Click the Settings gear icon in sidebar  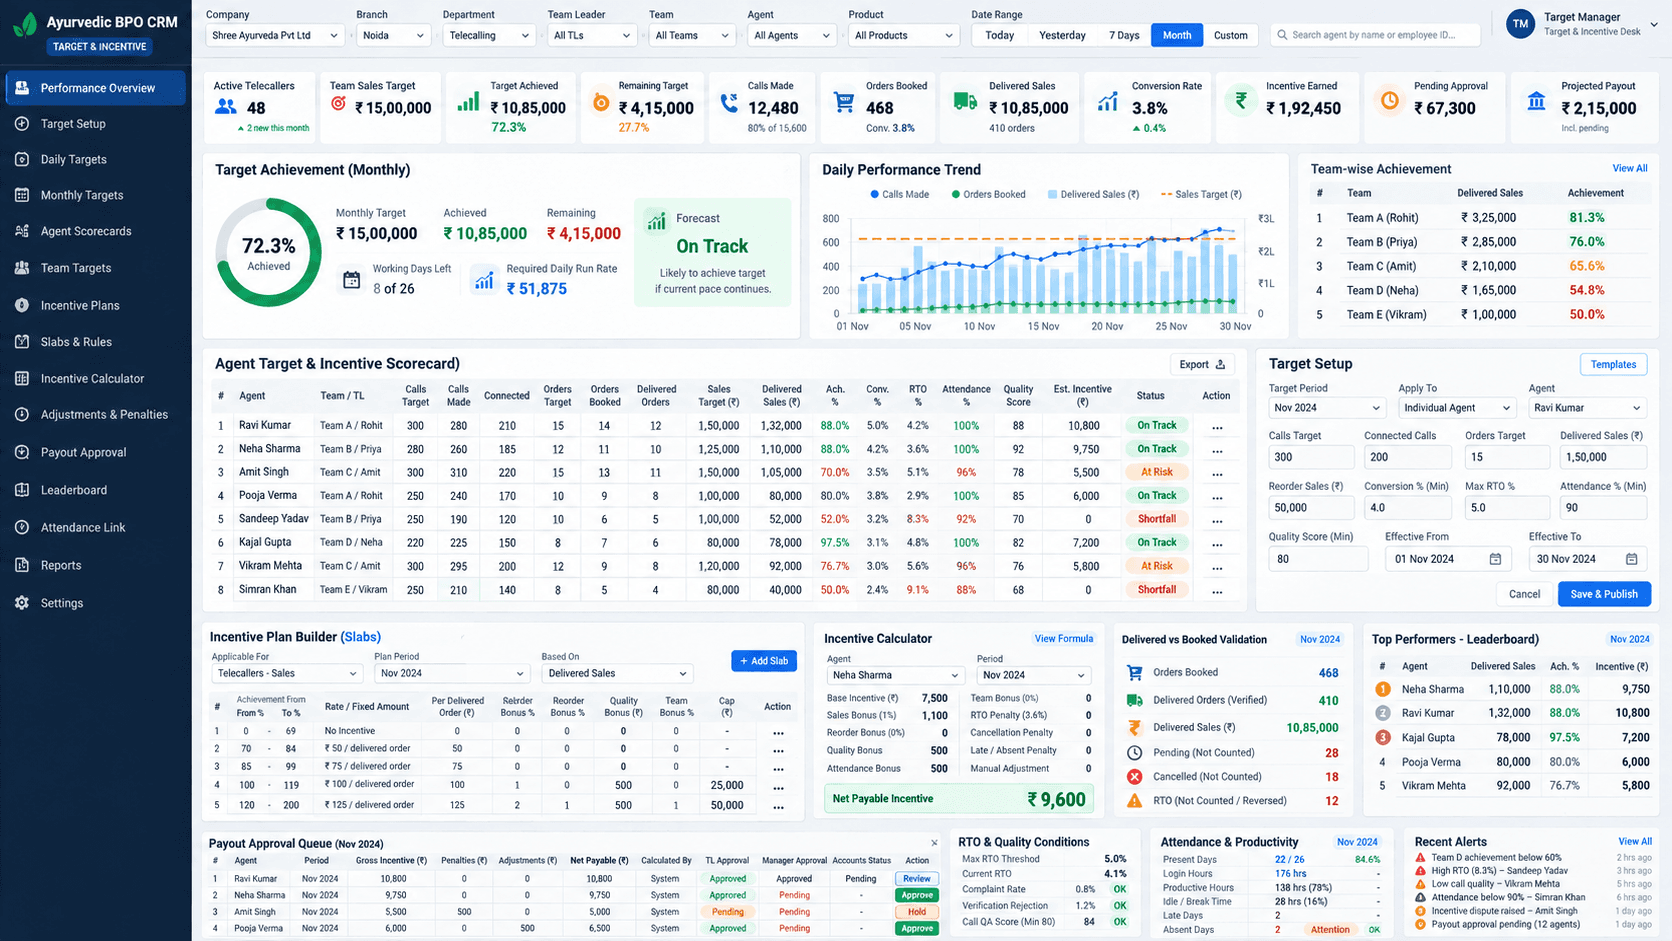22,603
